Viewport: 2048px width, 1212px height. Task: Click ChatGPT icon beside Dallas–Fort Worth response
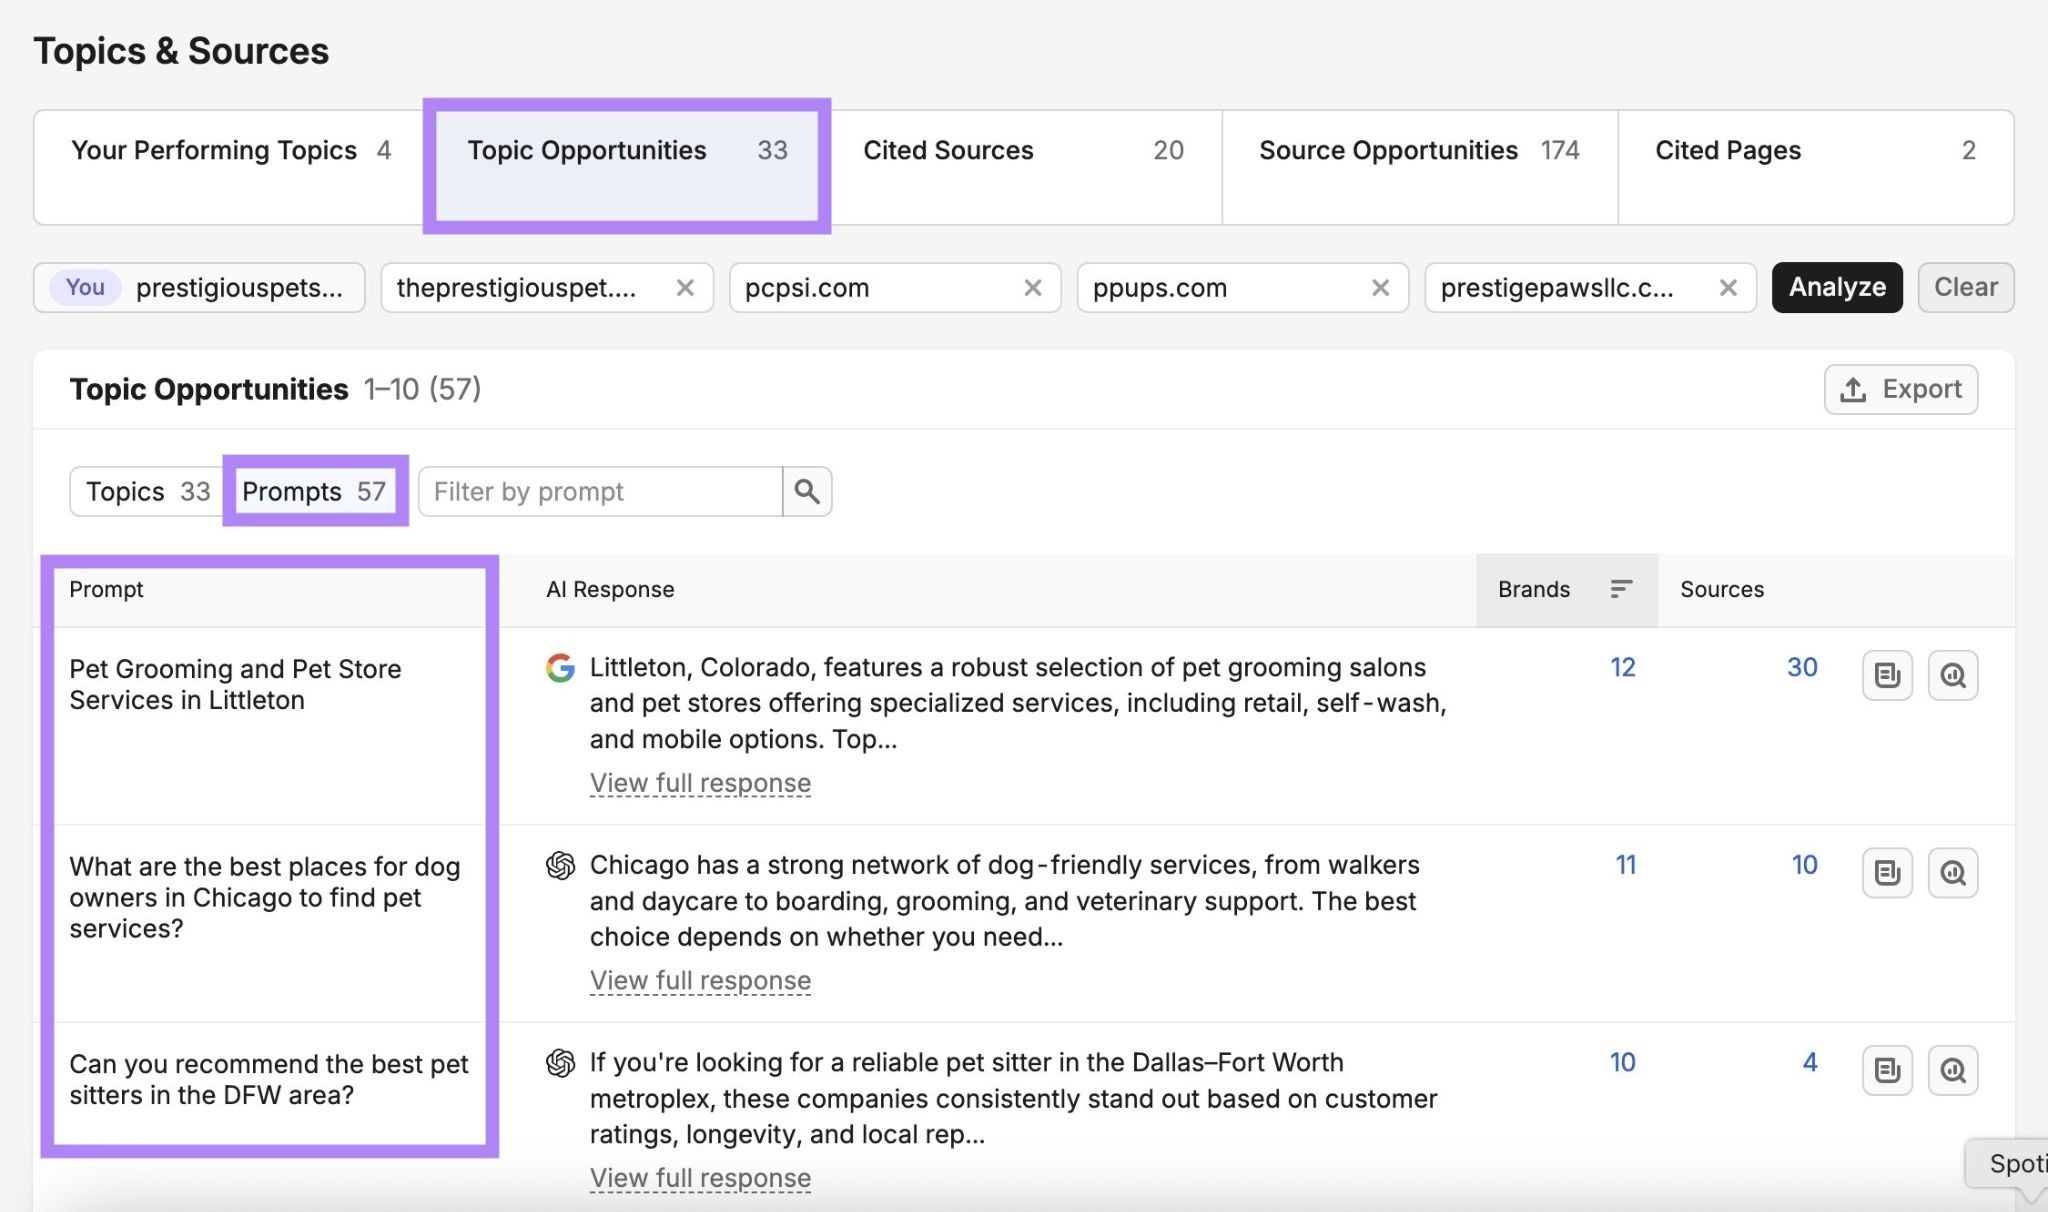(x=560, y=1063)
